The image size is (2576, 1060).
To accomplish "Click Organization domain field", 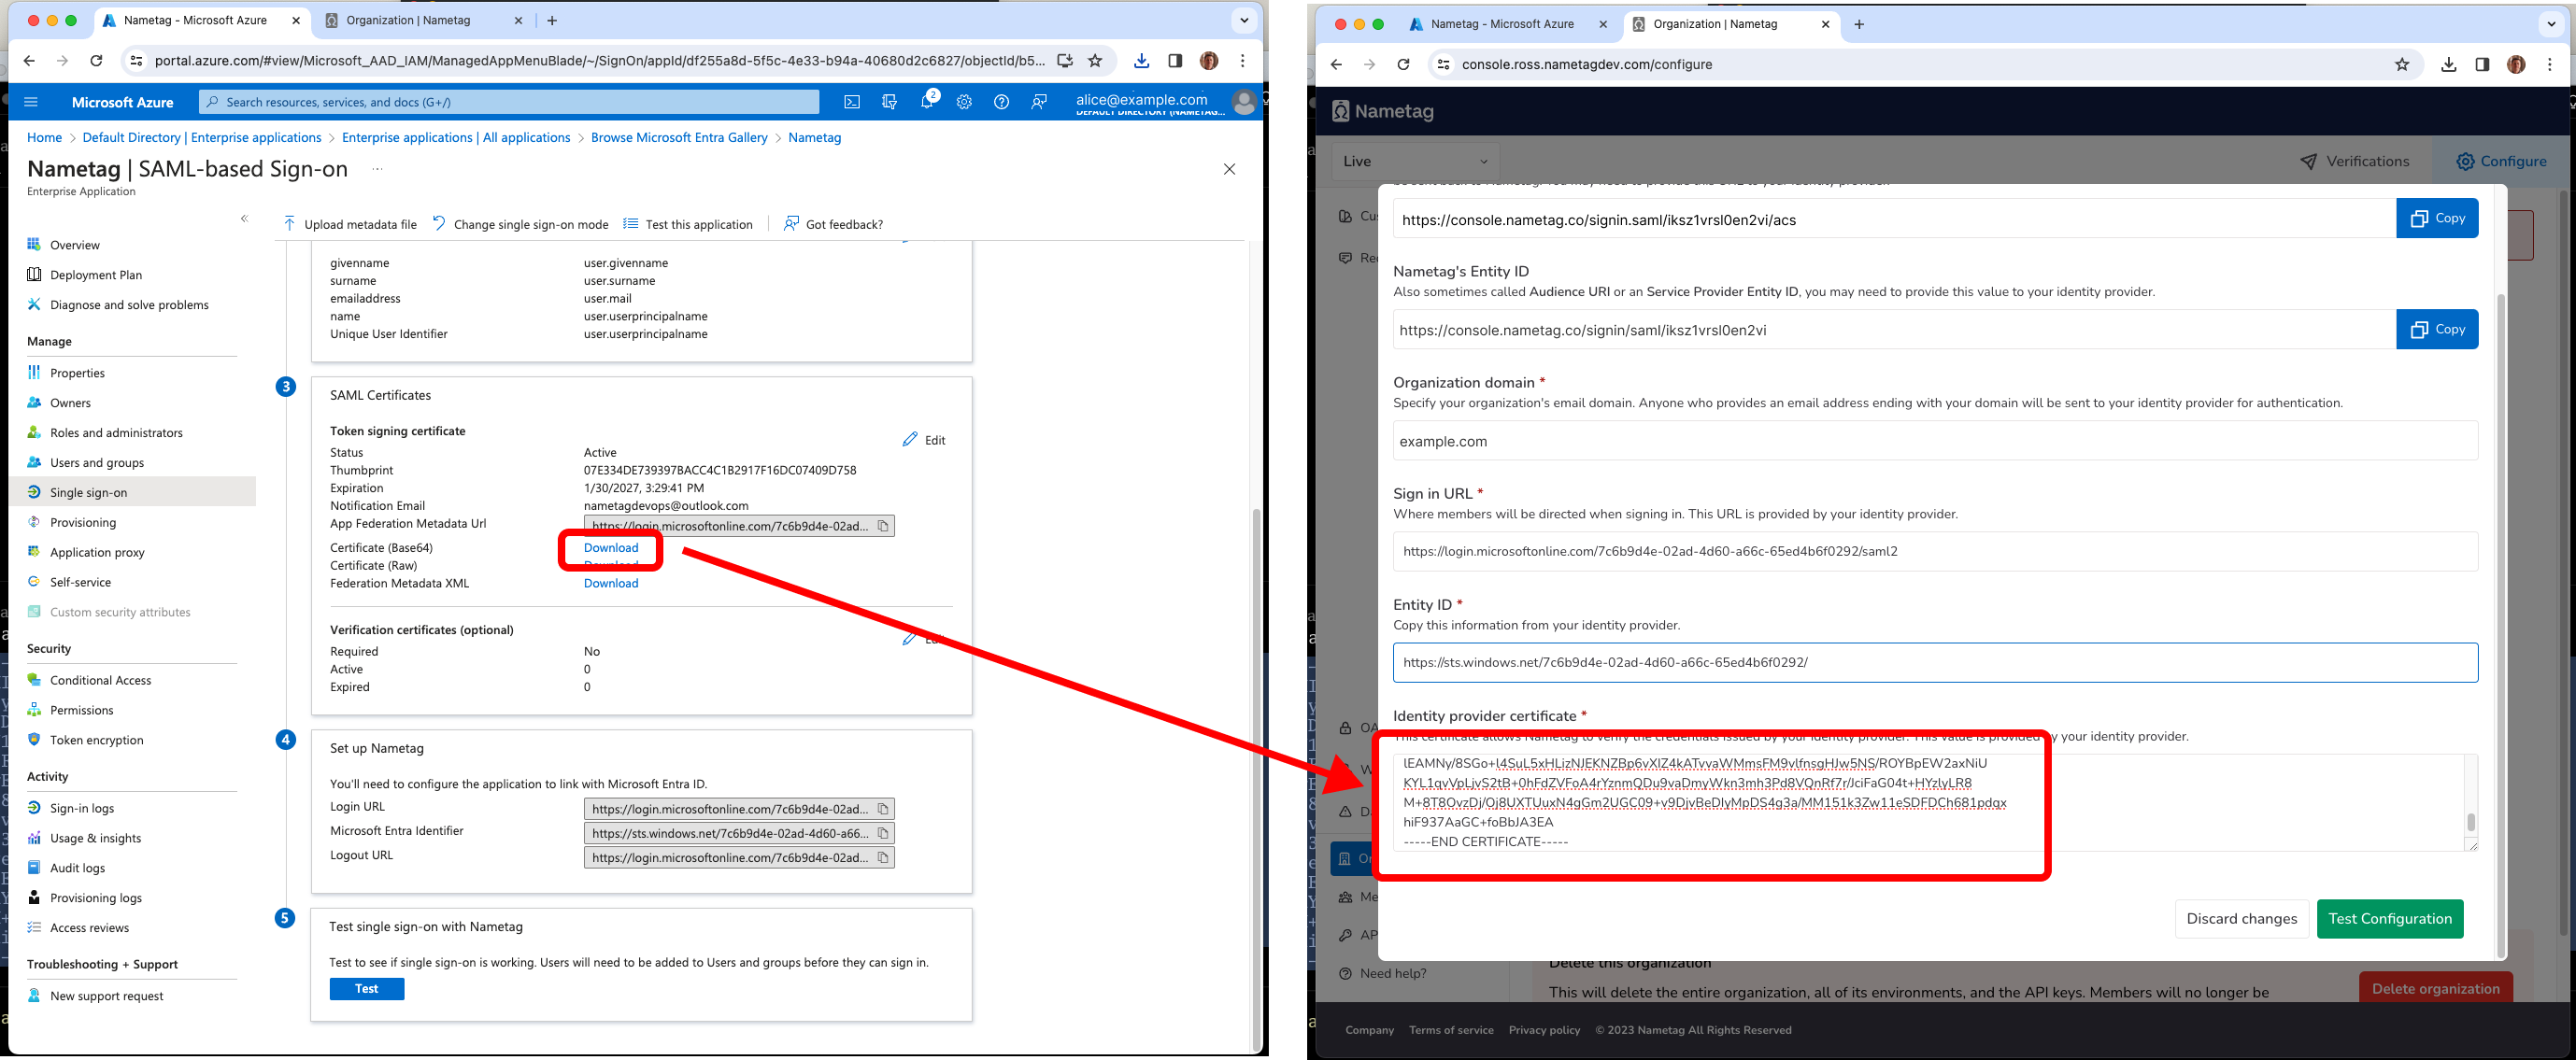I will 1935,441.
